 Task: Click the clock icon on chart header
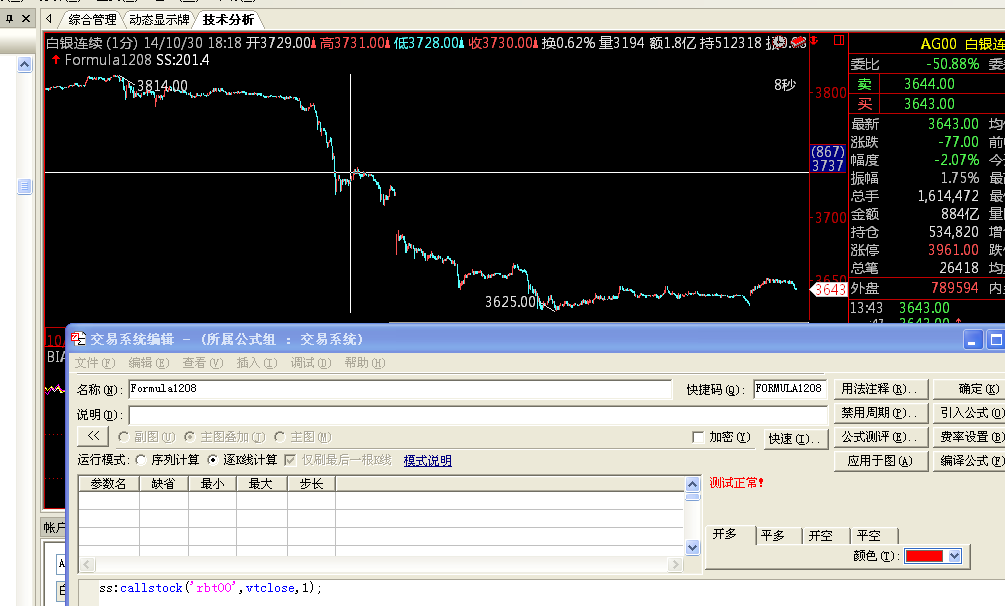coord(779,42)
